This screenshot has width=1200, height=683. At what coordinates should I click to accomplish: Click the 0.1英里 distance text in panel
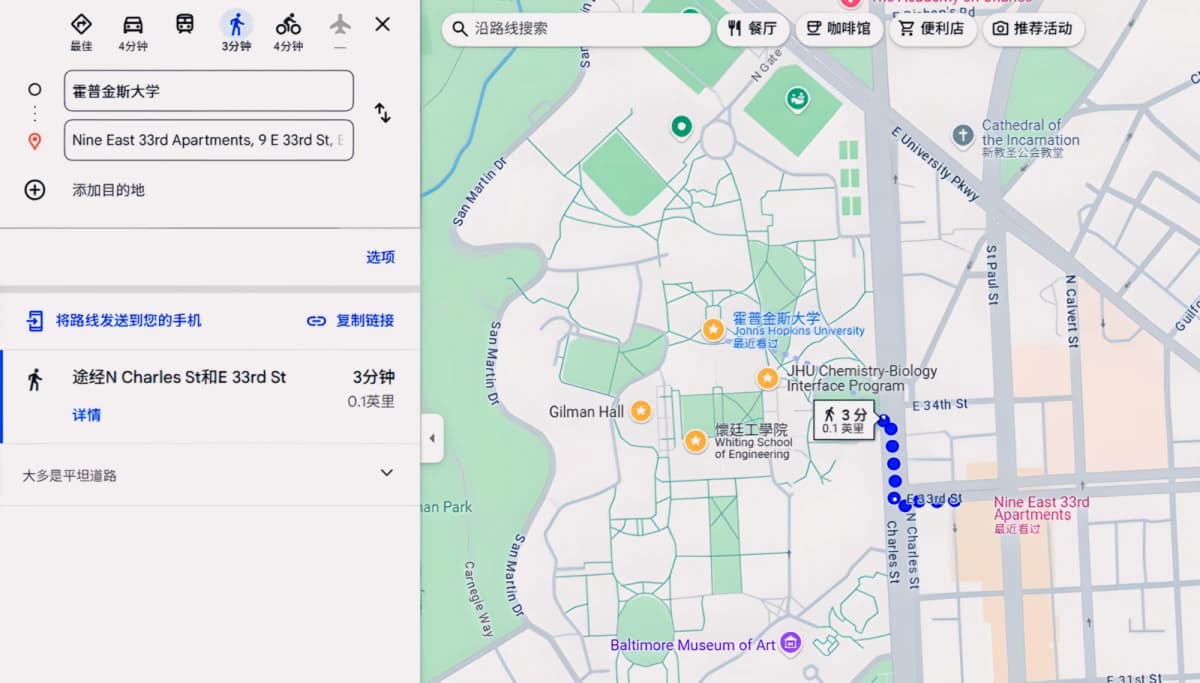point(371,402)
